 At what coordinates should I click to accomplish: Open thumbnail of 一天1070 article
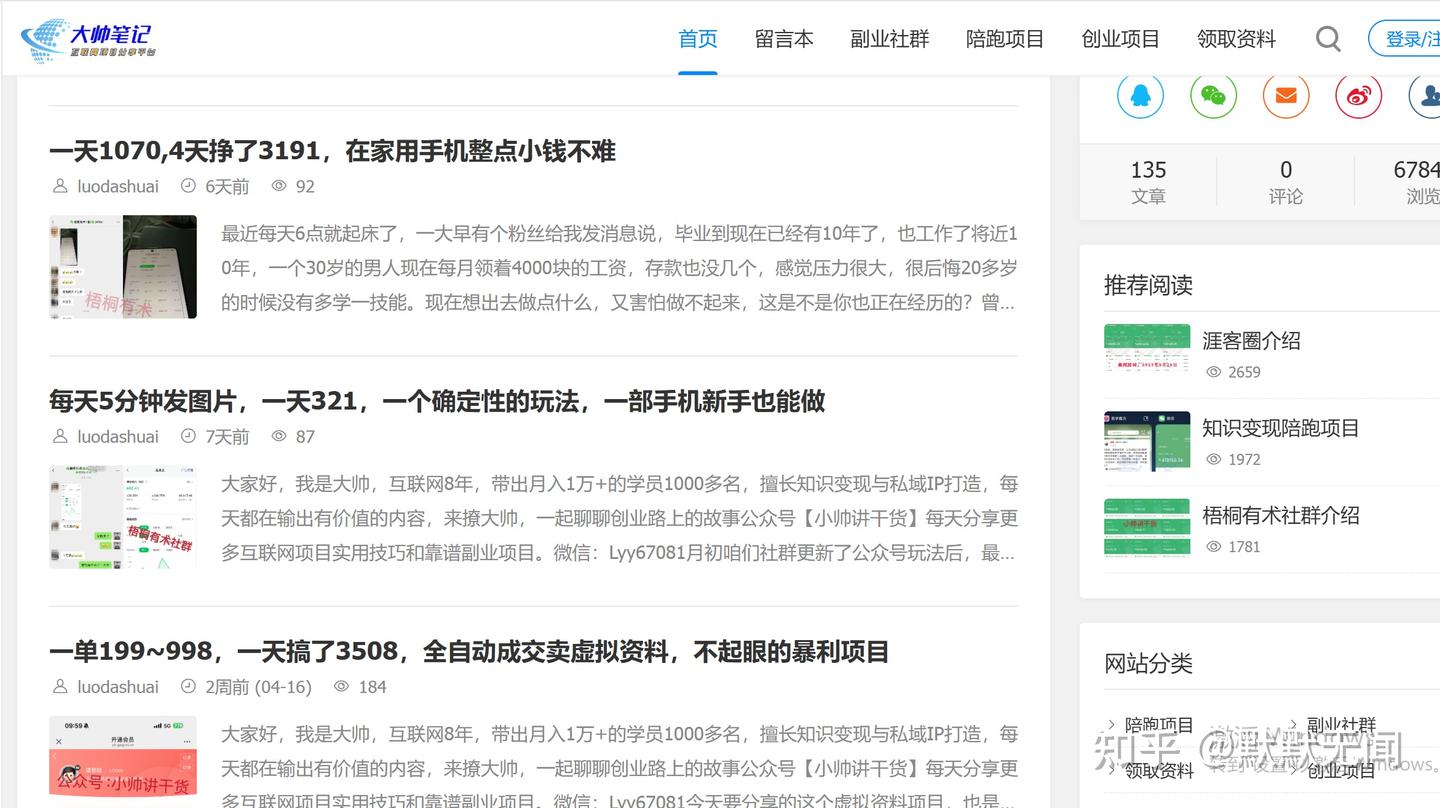123,267
